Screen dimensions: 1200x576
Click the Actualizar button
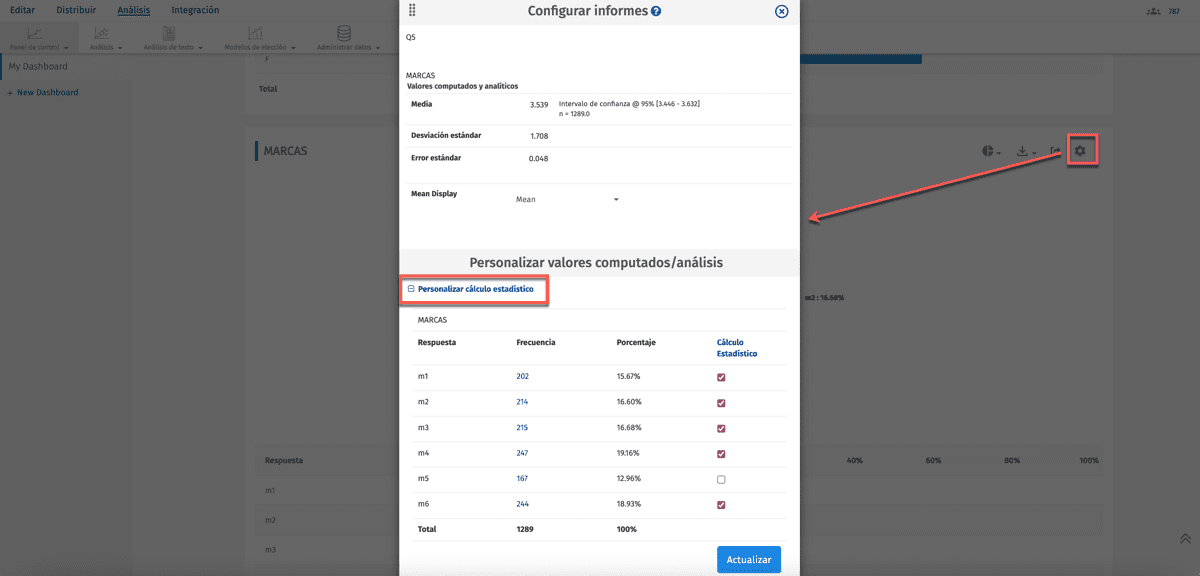coord(749,560)
